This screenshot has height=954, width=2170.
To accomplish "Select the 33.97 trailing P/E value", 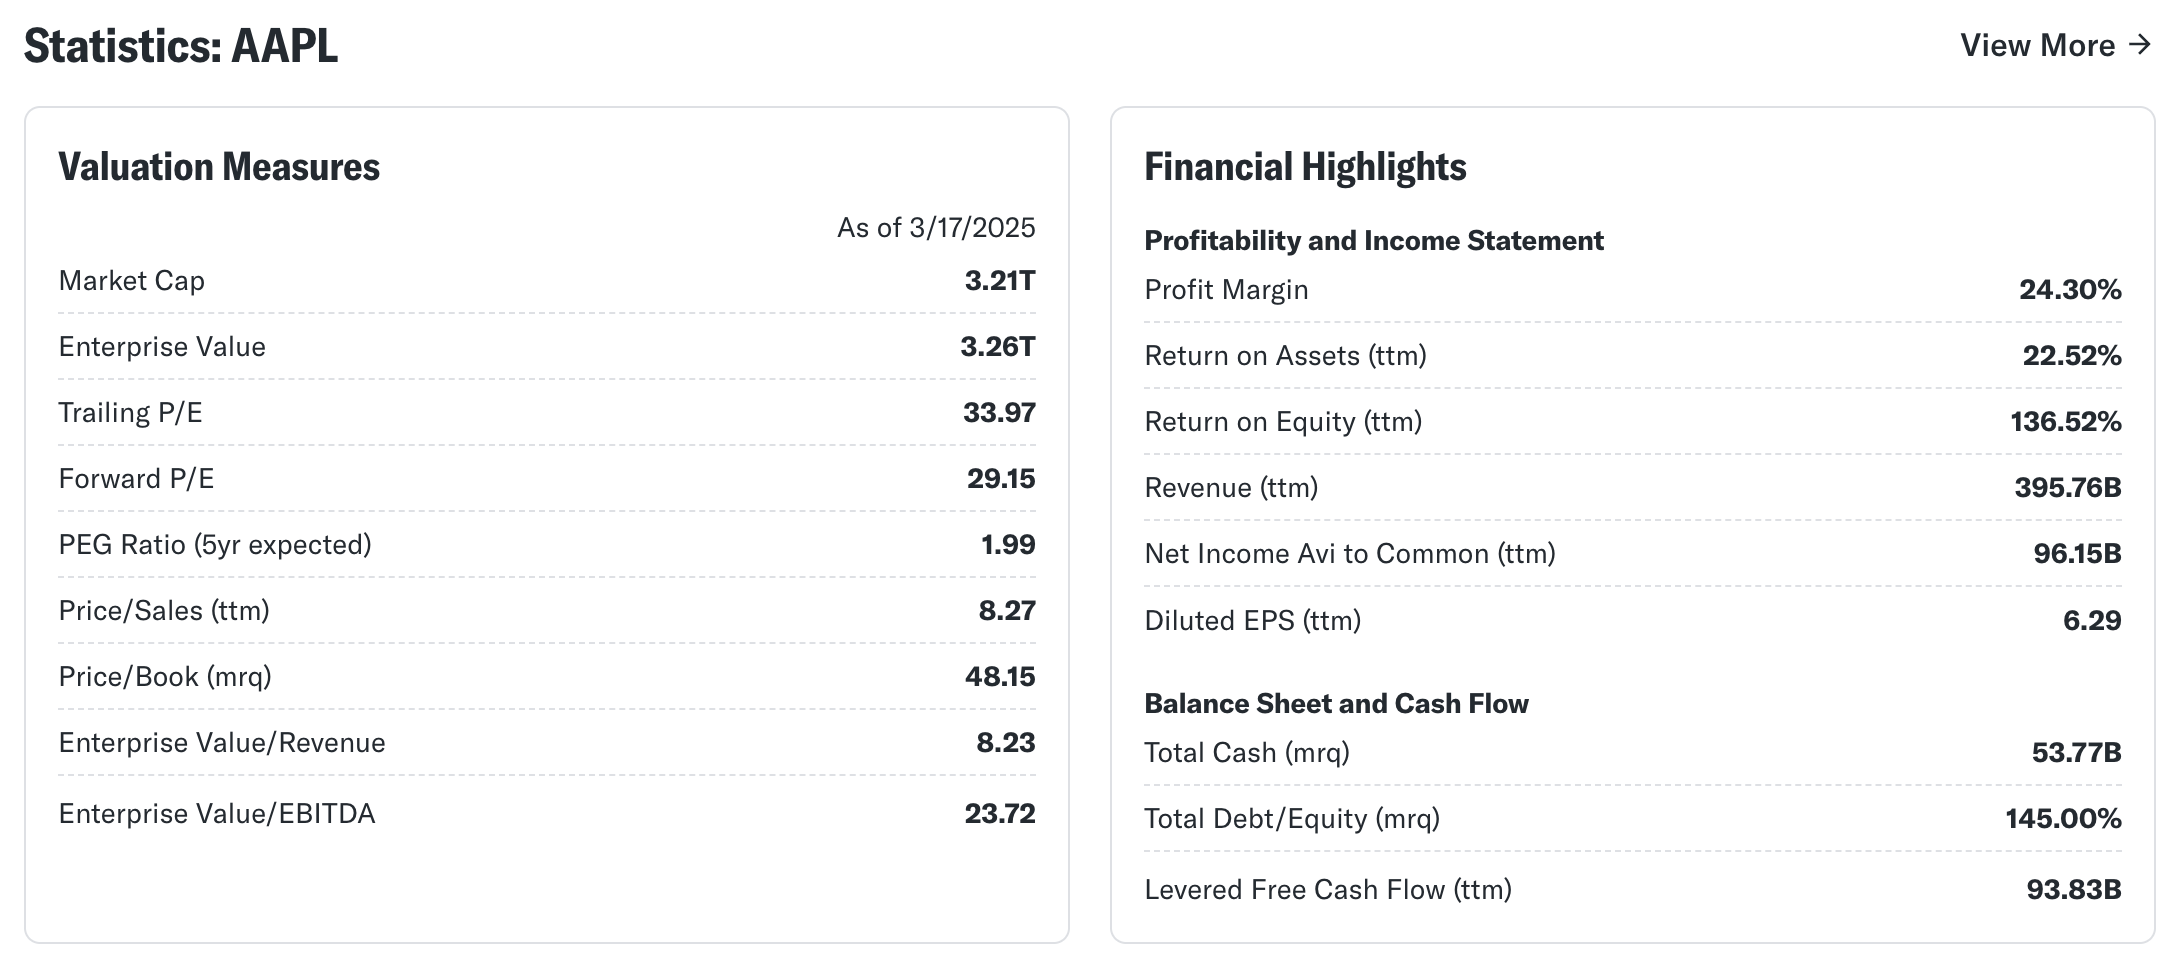I will pyautogui.click(x=999, y=413).
